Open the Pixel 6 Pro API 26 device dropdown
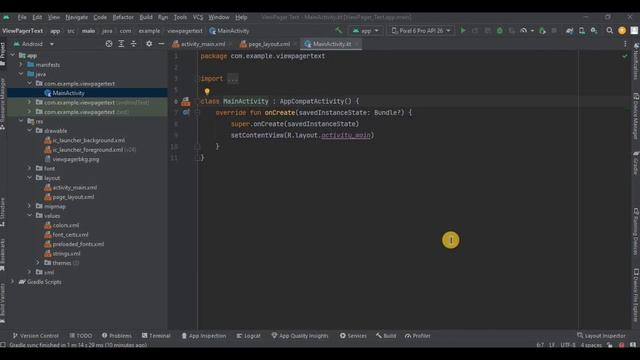The height and width of the screenshot is (360, 640). (421, 31)
